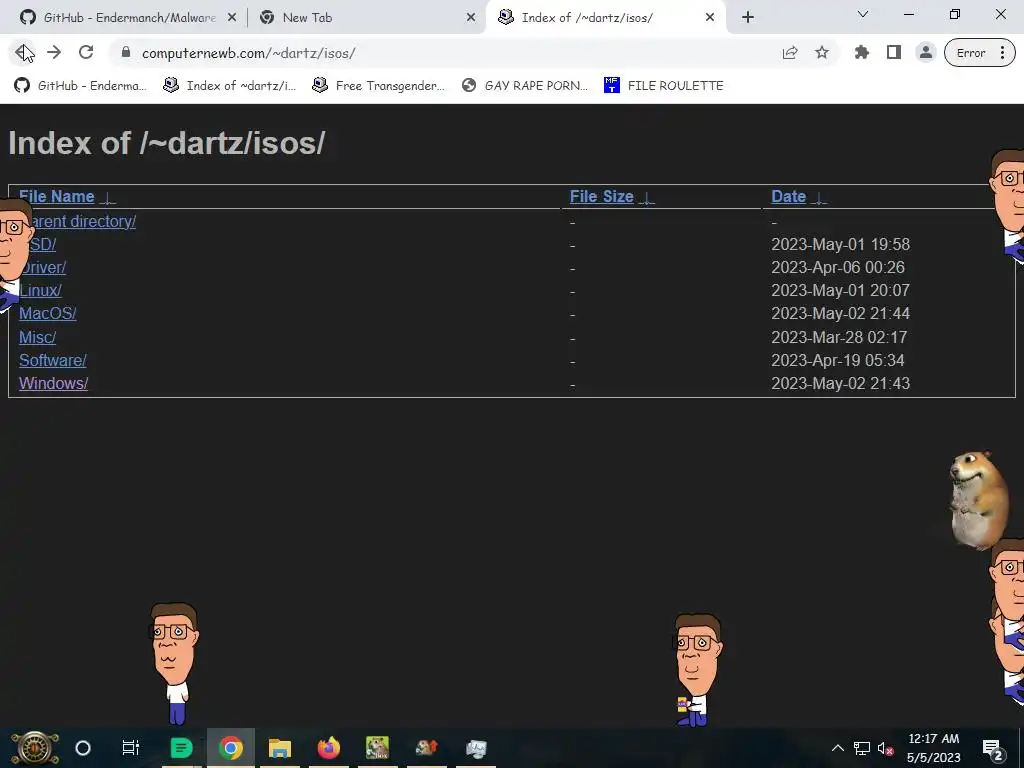
Task: Click the arrow beside Date header
Action: point(819,198)
